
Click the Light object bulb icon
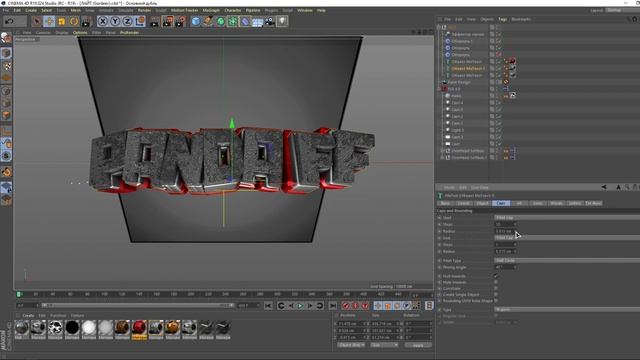coord(282,21)
